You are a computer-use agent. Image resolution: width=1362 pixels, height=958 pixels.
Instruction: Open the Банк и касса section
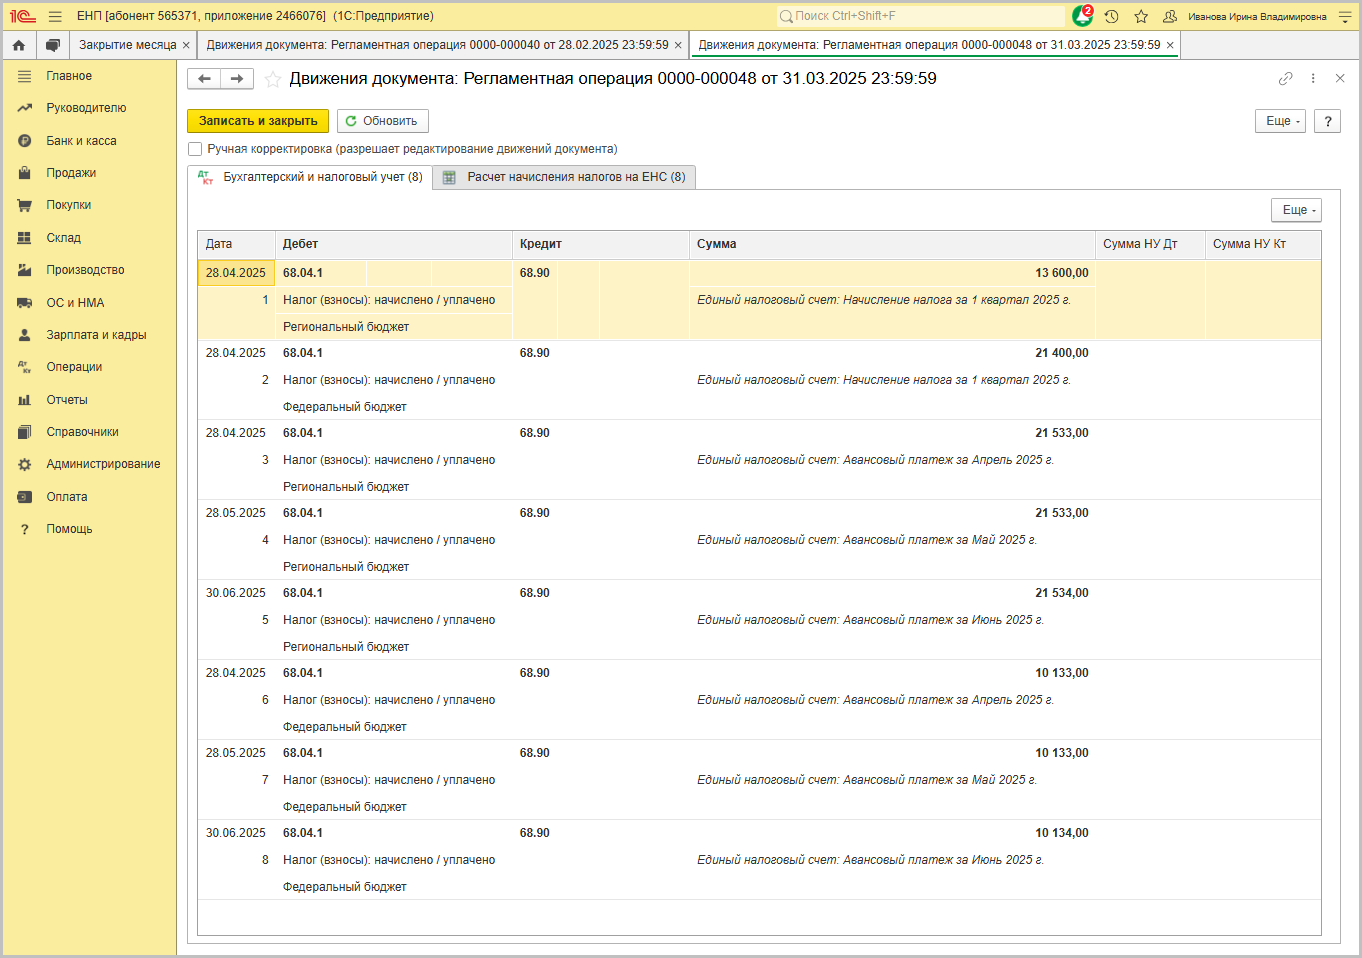pyautogui.click(x=81, y=141)
